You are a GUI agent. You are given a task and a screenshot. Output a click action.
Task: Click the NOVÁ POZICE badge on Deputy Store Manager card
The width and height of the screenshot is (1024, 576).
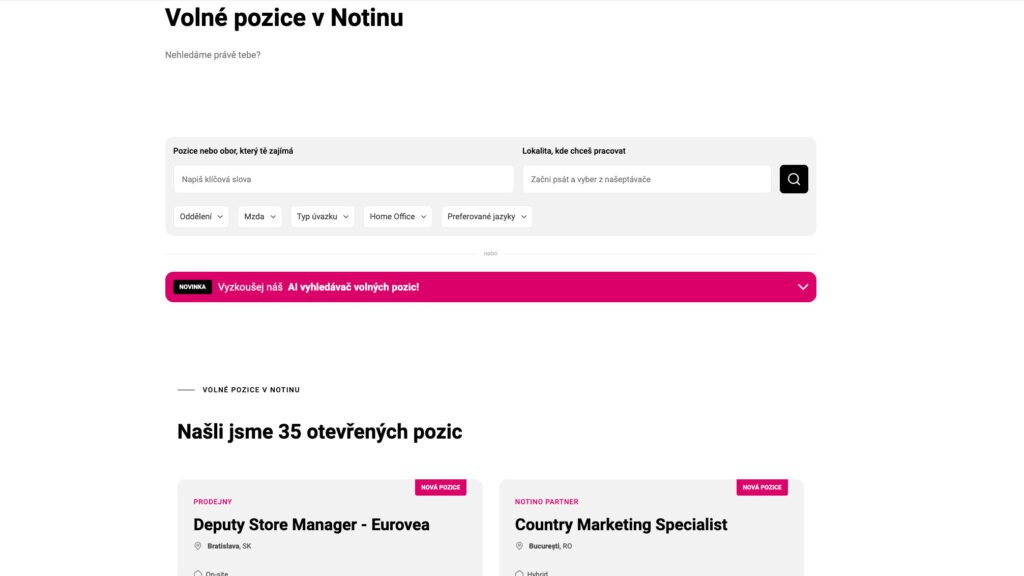[x=441, y=487]
